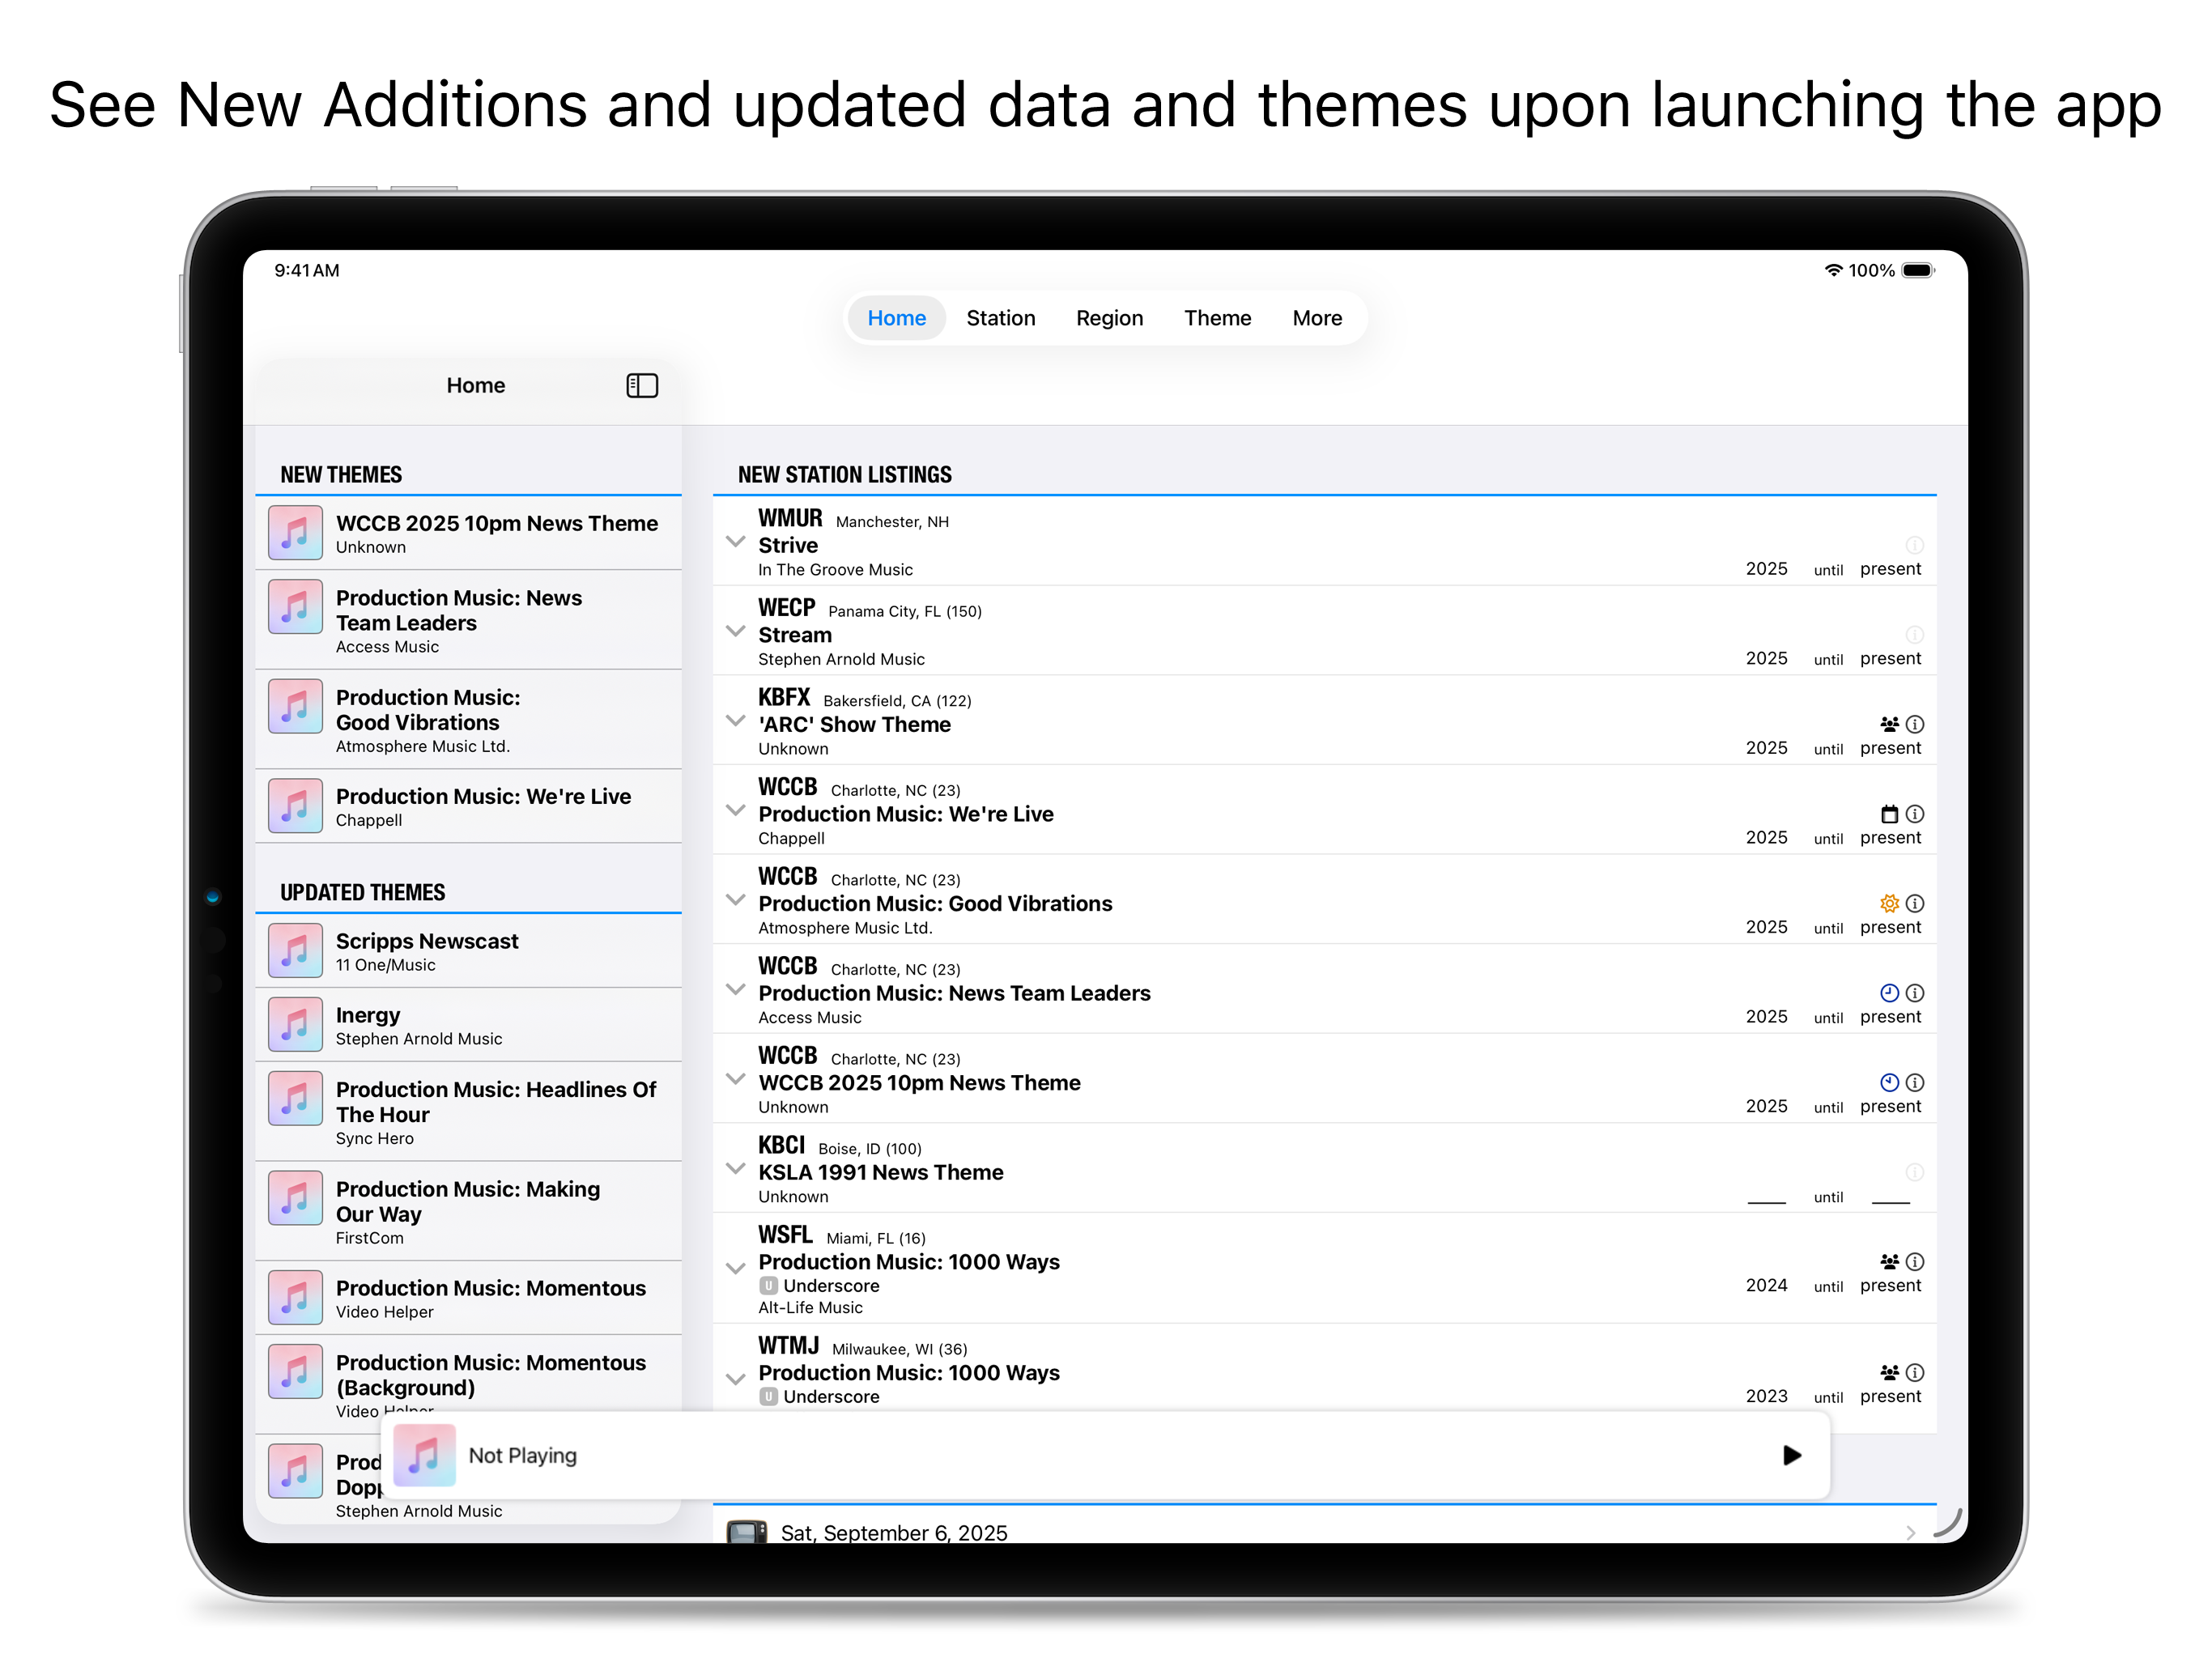Open info icon for WCCB 2025 10pm News row
The width and height of the screenshot is (2212, 1658).
click(x=1914, y=1082)
